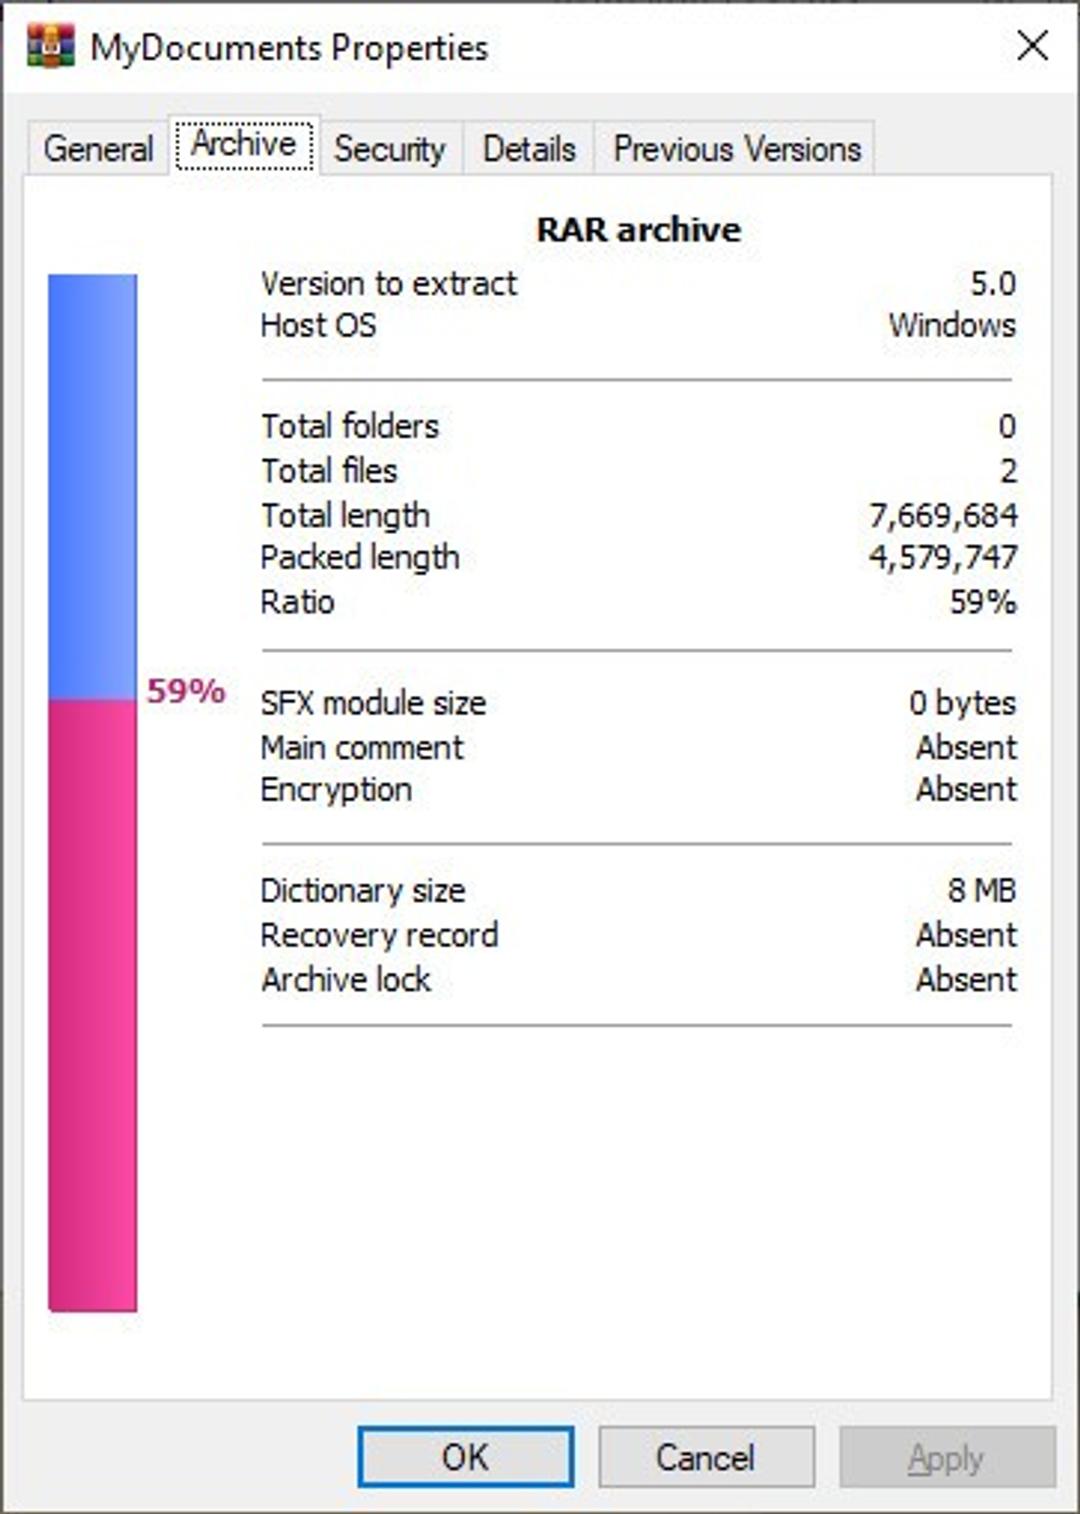This screenshot has height=1514, width=1080.
Task: Cancel the properties dialog
Action: 705,1457
